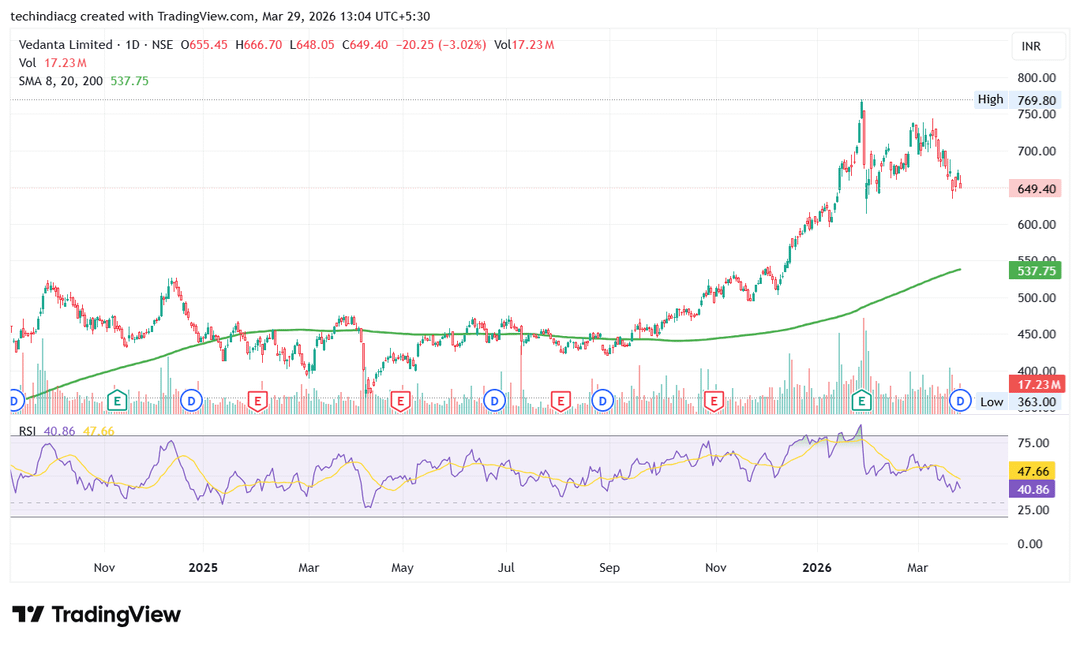Click the green E earnings marker near Nov 2024

(117, 400)
